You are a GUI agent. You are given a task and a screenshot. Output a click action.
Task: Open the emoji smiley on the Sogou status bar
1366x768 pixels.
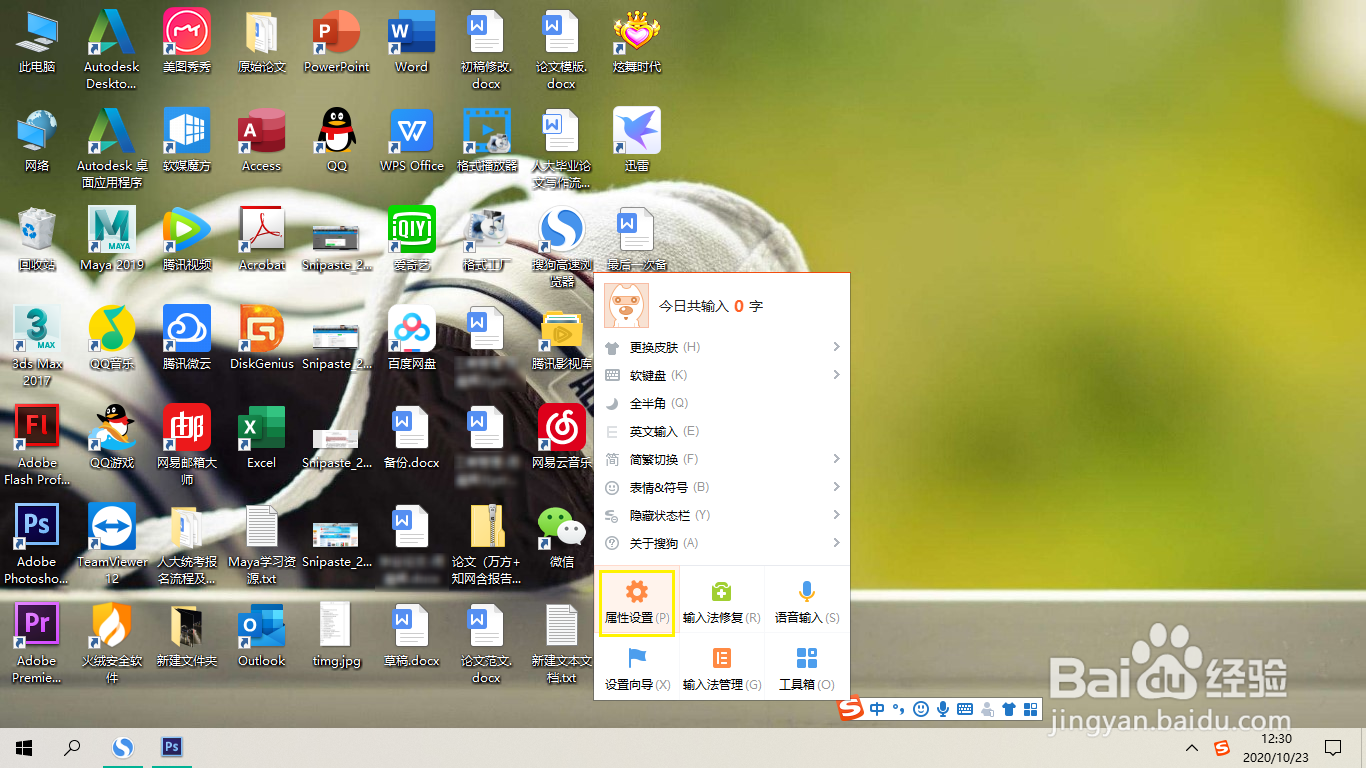(x=920, y=709)
